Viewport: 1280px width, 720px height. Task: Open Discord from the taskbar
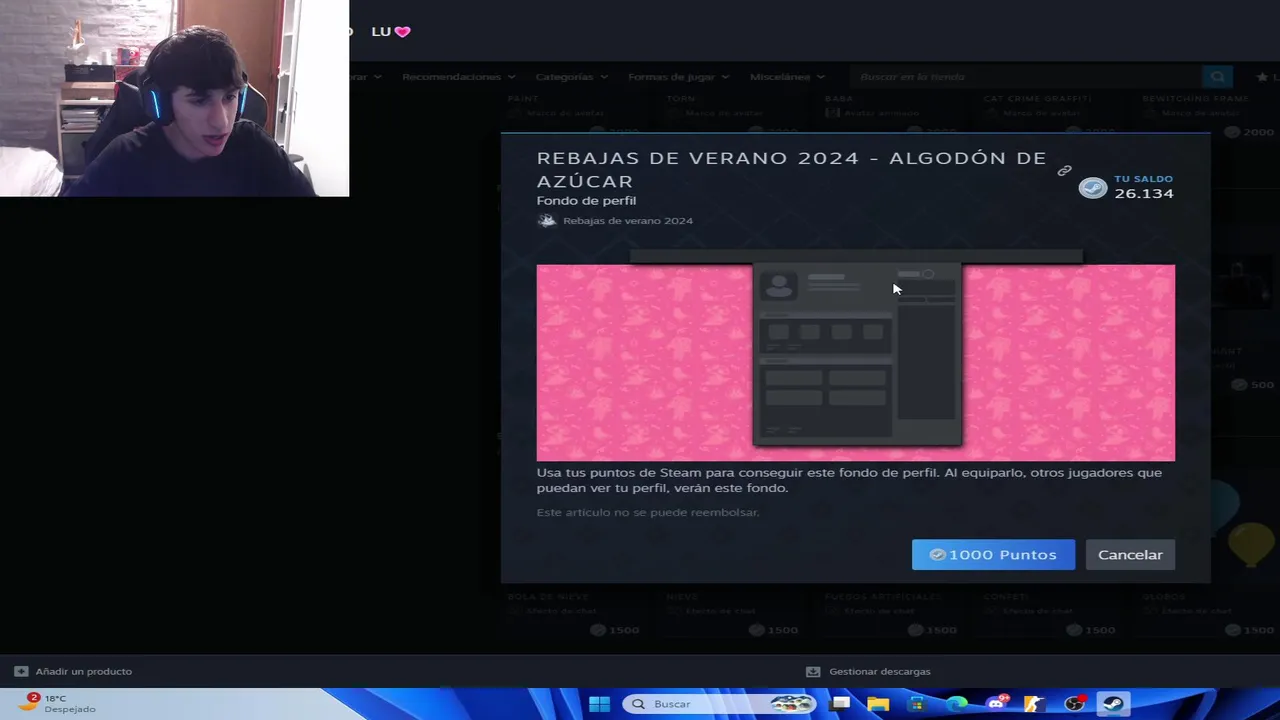click(996, 704)
